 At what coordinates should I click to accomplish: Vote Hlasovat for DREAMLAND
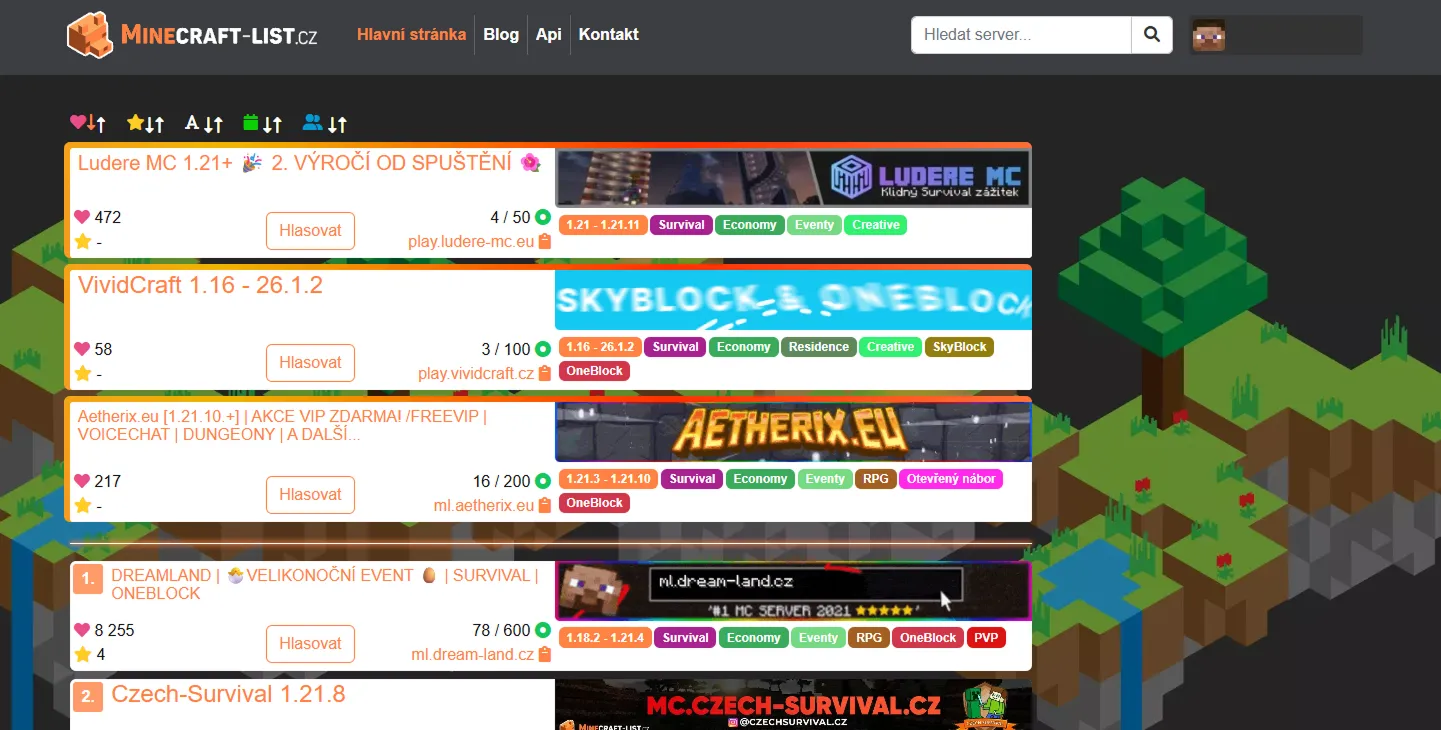310,643
